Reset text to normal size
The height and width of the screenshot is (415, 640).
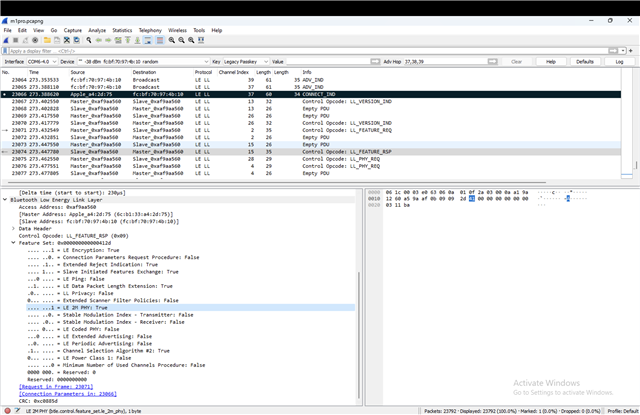pos(191,40)
